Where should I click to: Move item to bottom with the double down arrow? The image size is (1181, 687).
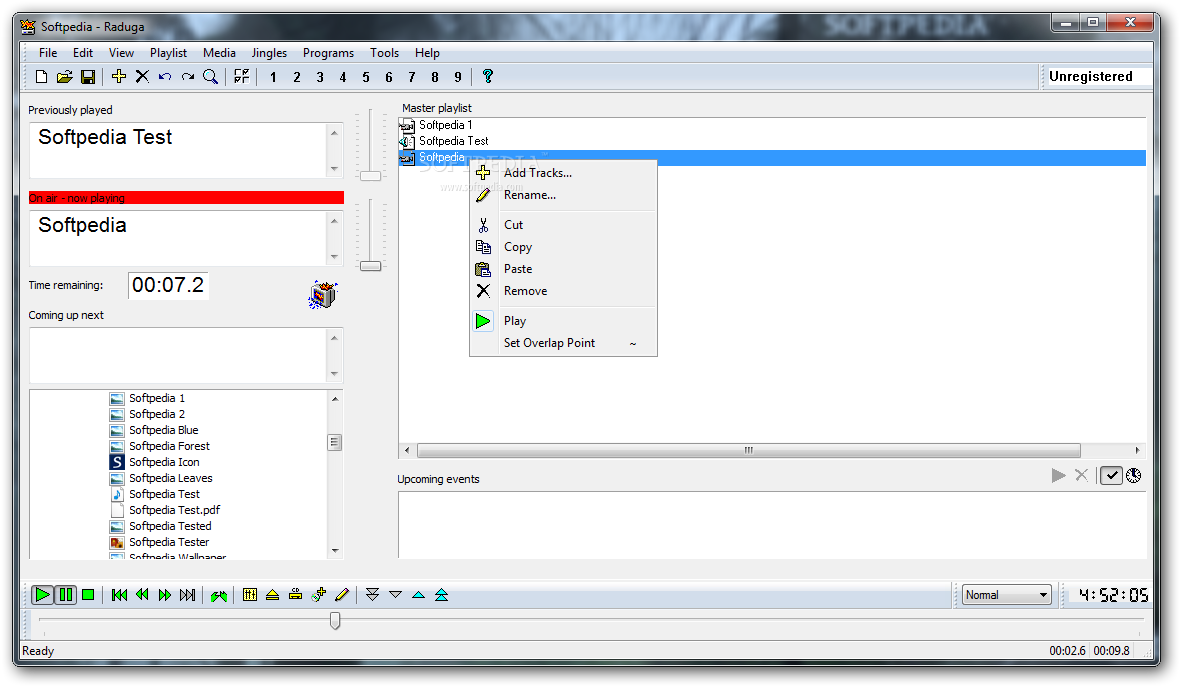(372, 595)
